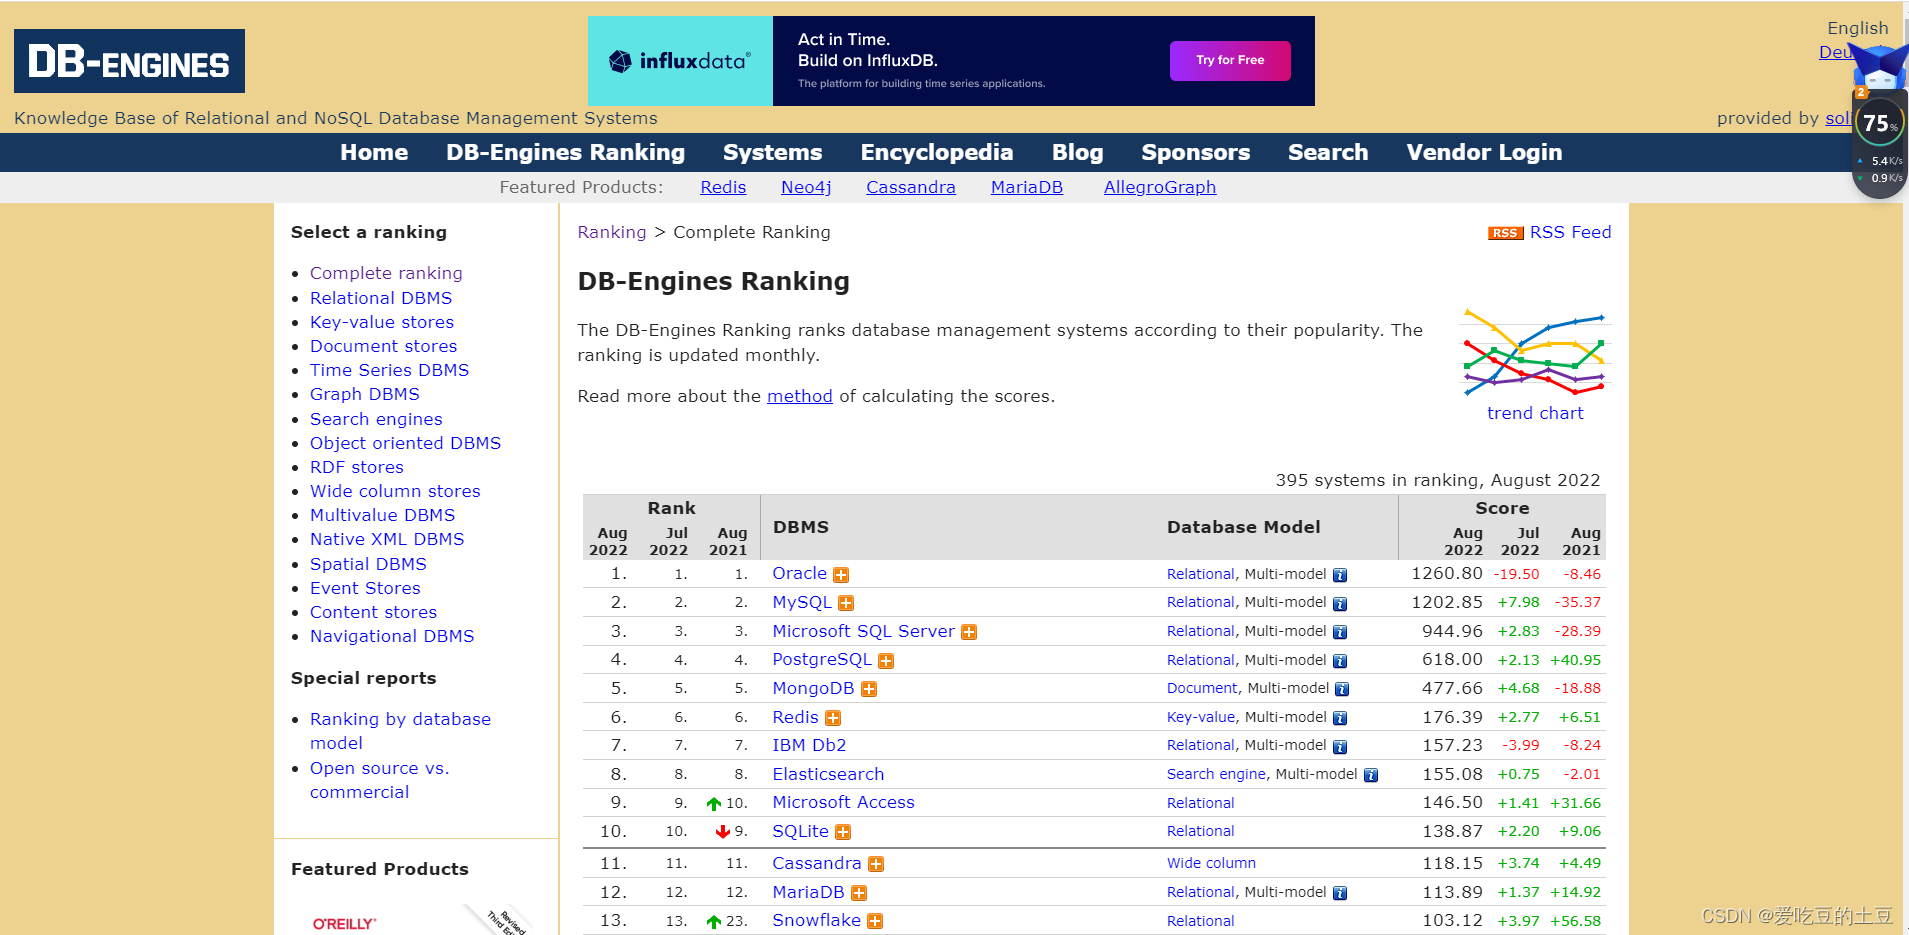
Task: Click the influxdata logo in the banner
Action: 680,61
